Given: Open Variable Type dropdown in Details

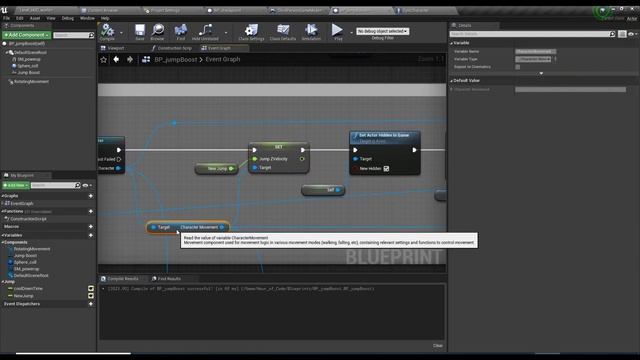Looking at the screenshot, I should tap(533, 59).
